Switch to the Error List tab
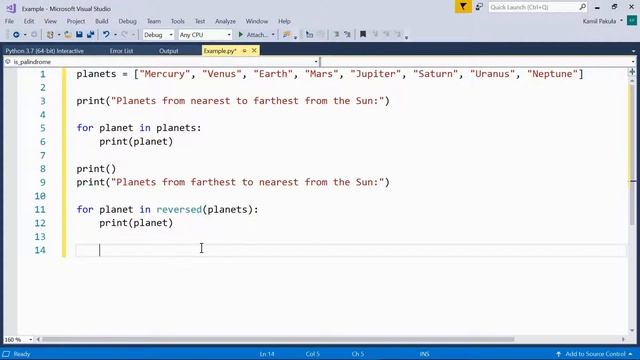Screen dimensions: 640x360 pyautogui.click(x=121, y=51)
